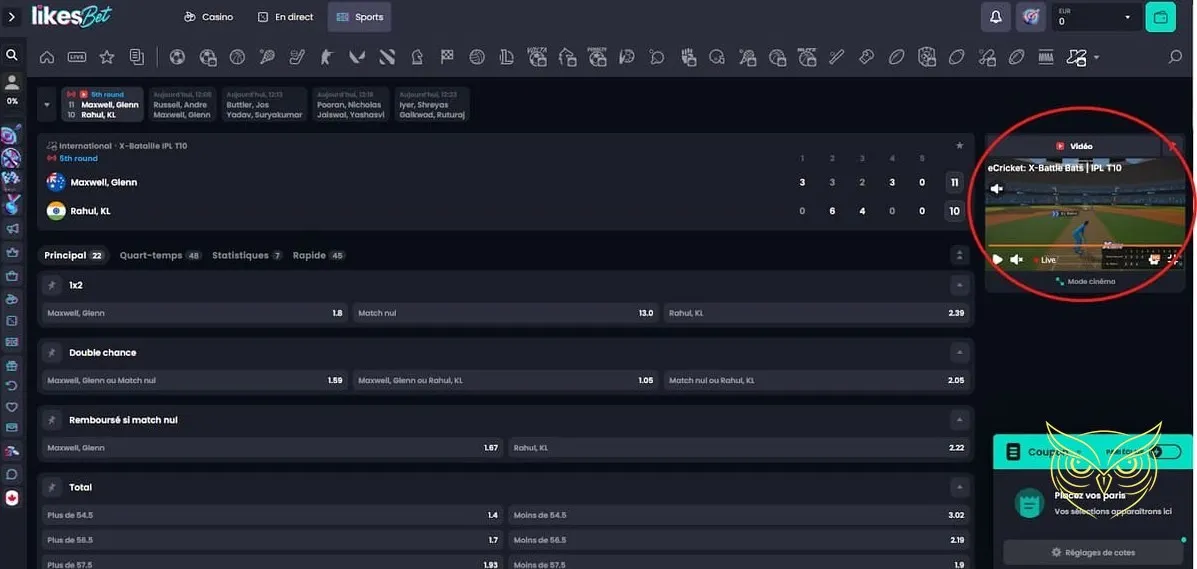Open favorites star in sports bar

[107, 57]
